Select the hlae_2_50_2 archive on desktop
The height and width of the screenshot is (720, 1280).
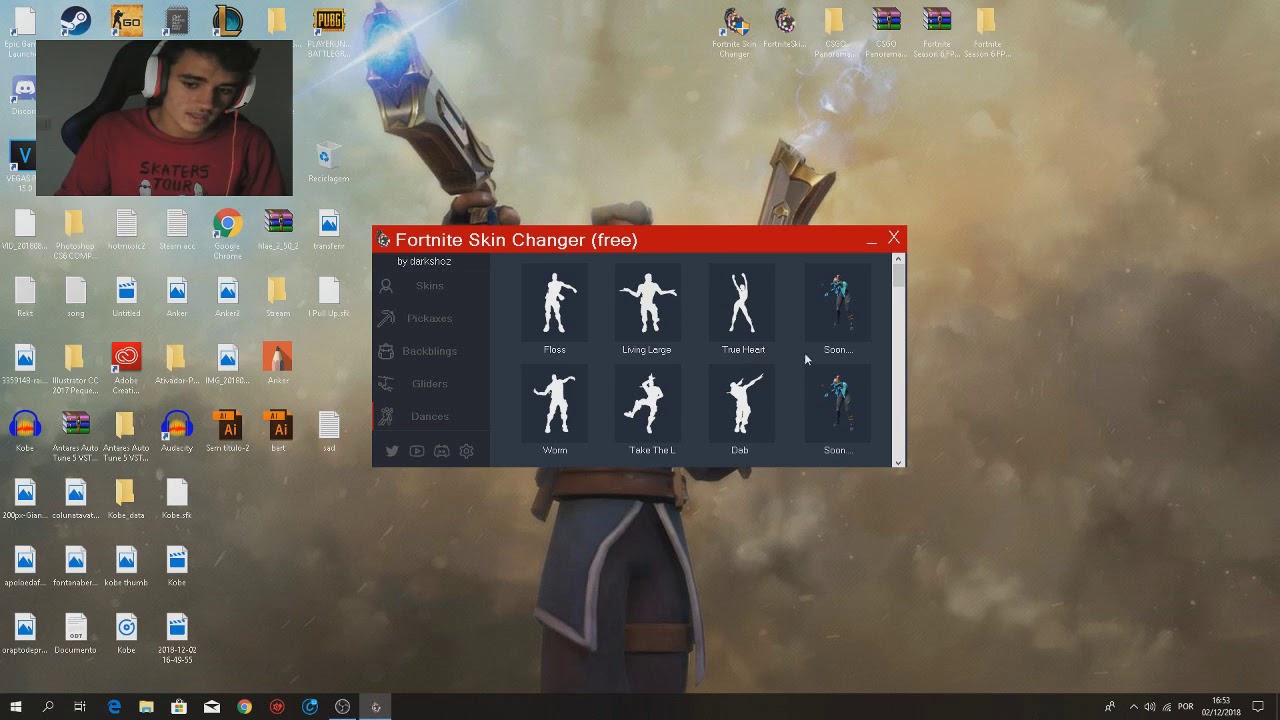coord(278,229)
